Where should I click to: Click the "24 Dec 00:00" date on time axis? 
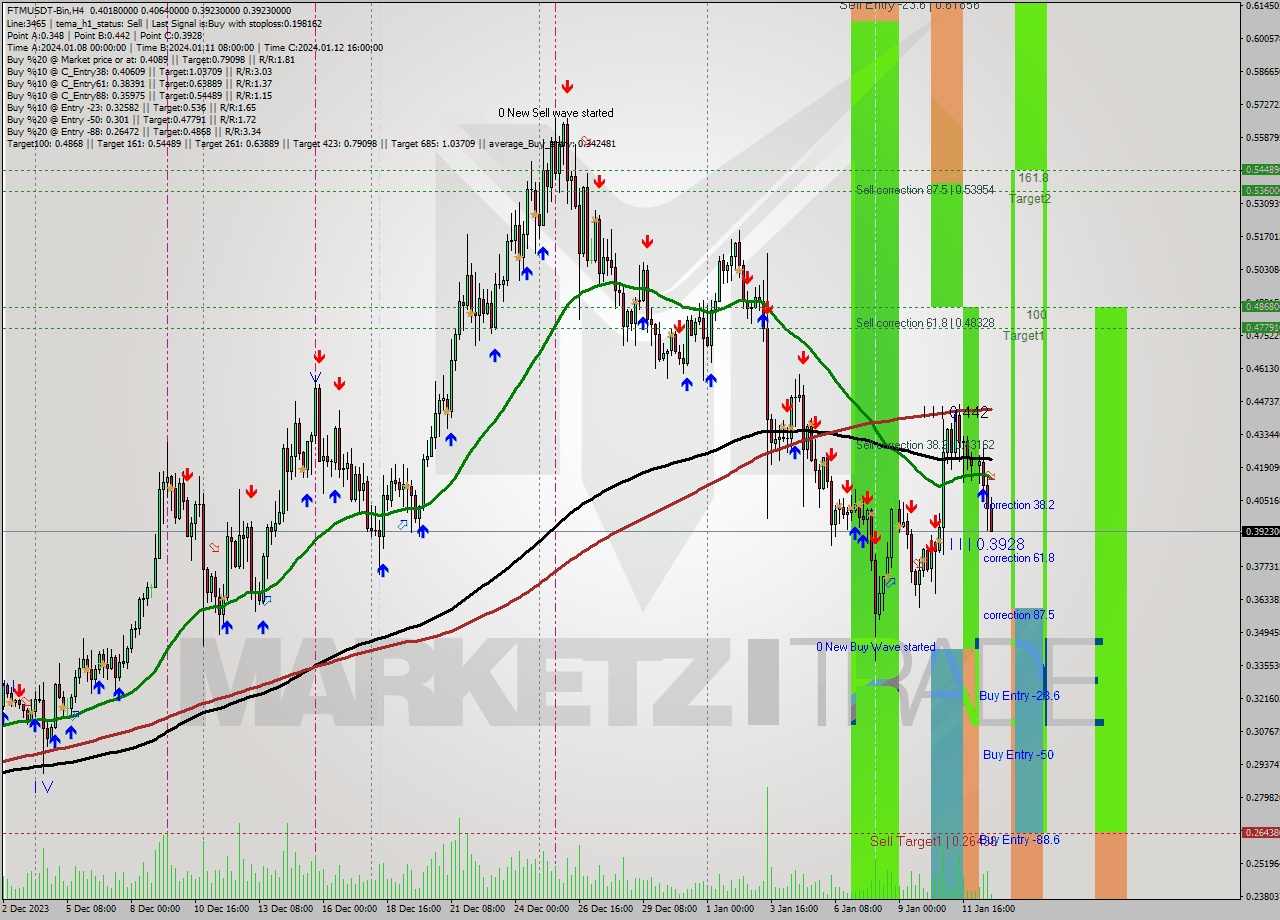pyautogui.click(x=541, y=909)
